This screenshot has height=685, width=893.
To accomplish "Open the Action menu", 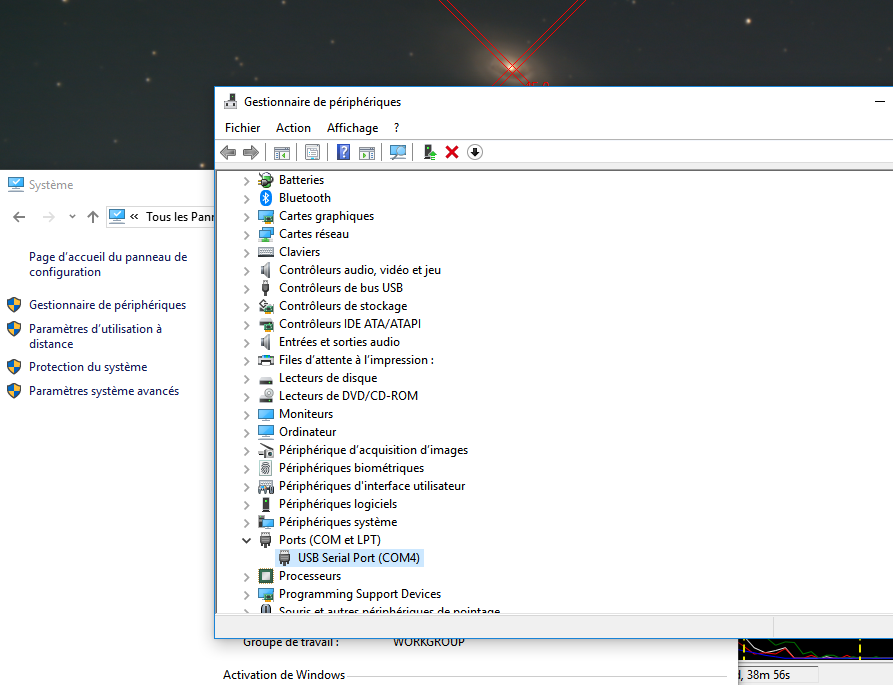I will click(293, 128).
